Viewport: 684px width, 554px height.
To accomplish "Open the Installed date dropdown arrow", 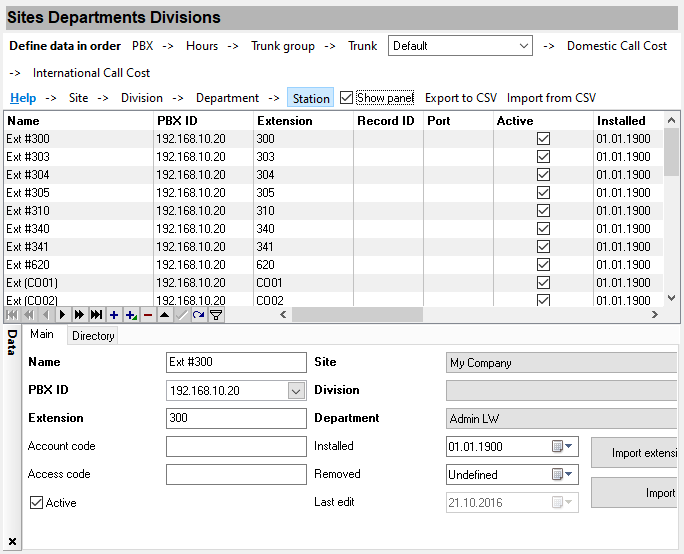I will 569,446.
